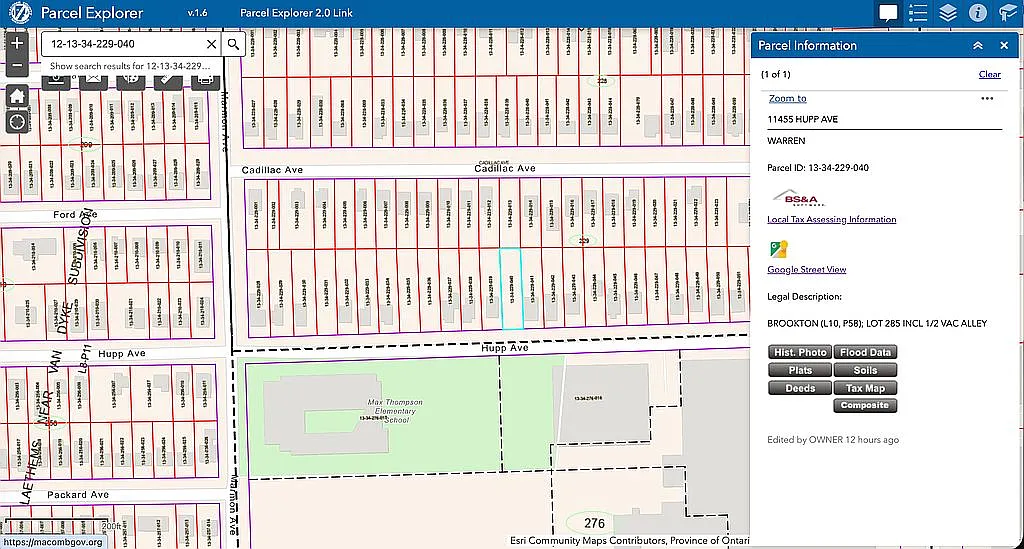This screenshot has width=1024, height=549.
Task: Open the printer tool button
Action: pos(205,82)
